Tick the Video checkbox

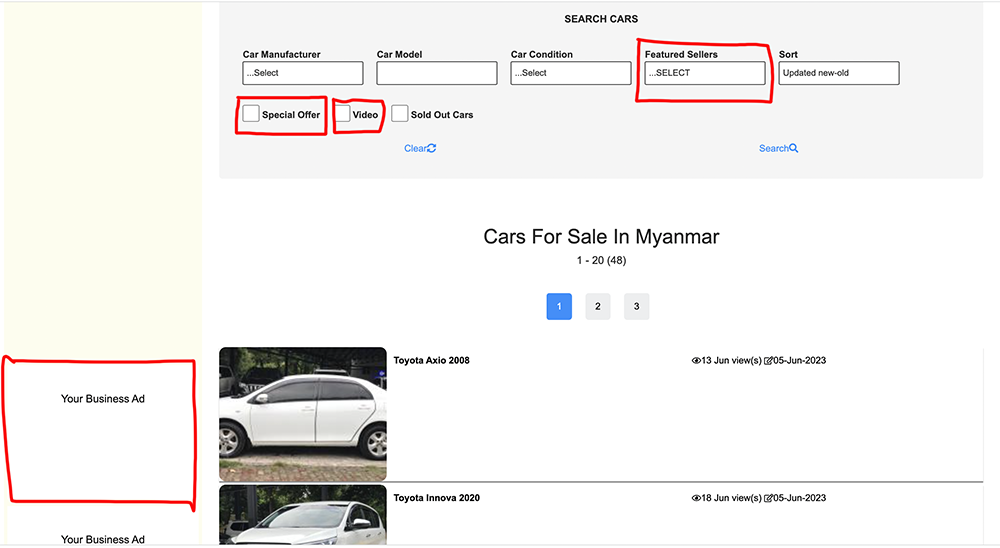coord(342,114)
